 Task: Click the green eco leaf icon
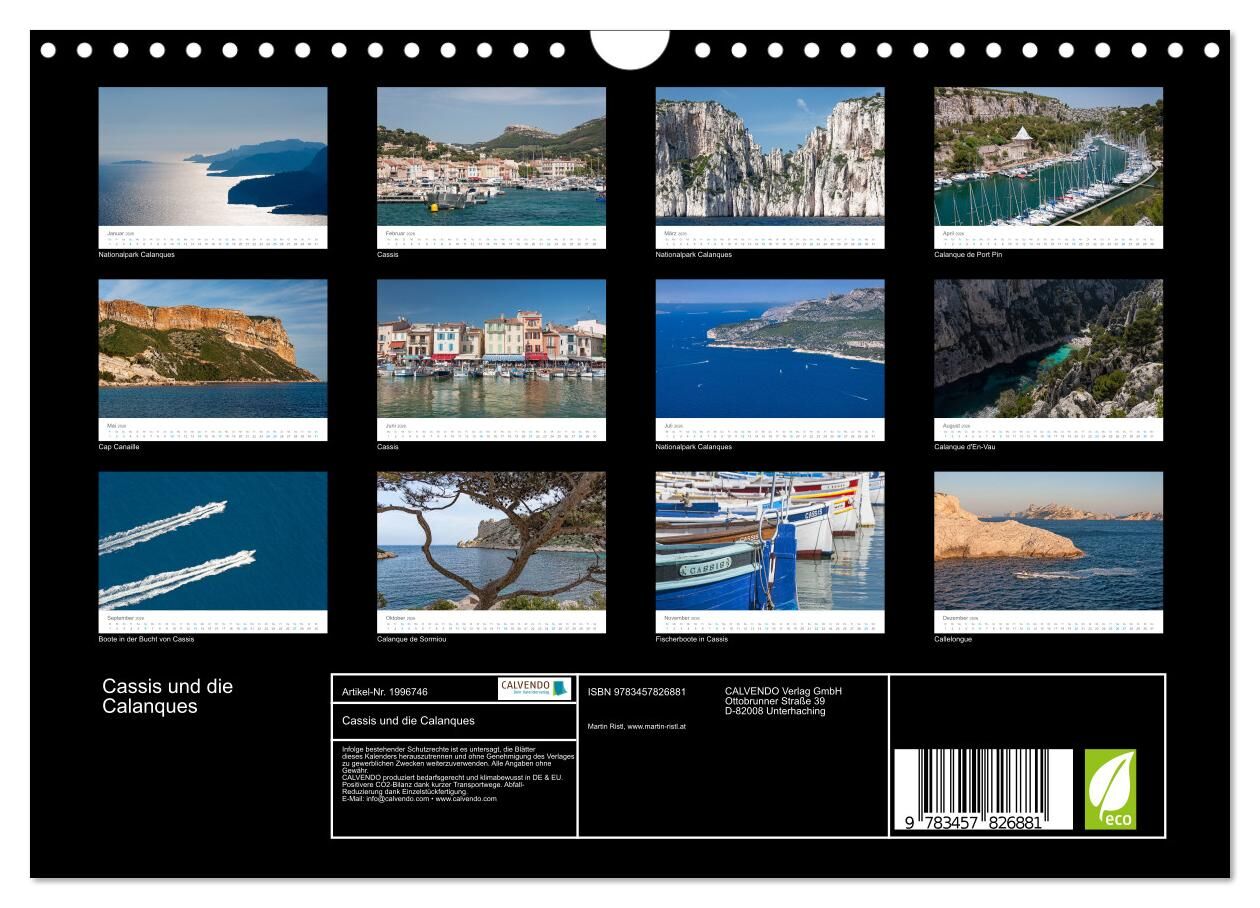(x=1110, y=789)
